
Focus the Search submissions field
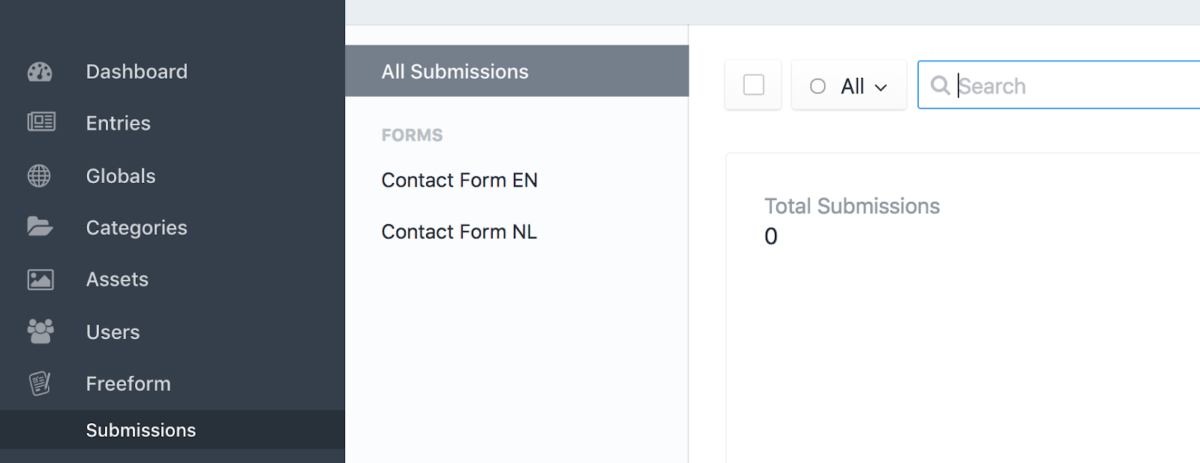(x=1060, y=85)
